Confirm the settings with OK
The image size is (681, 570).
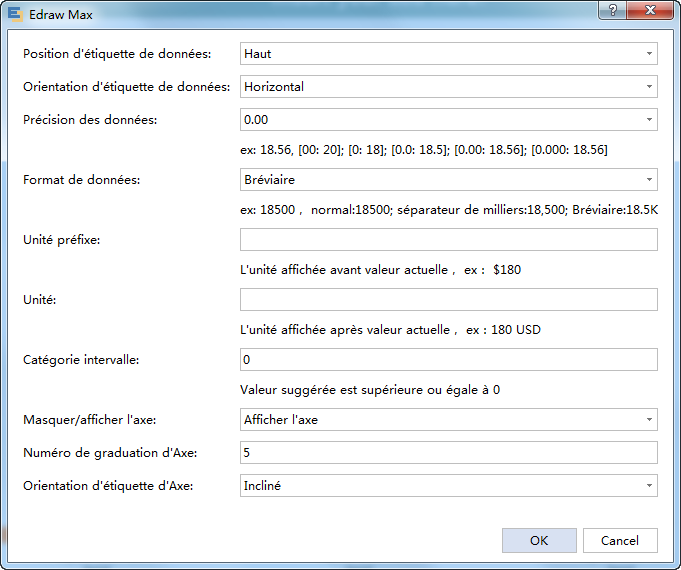[539, 540]
